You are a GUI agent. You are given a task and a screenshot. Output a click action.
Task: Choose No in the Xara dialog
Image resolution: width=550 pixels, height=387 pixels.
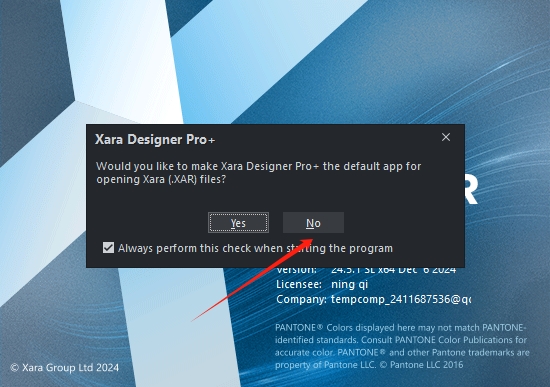pos(313,222)
